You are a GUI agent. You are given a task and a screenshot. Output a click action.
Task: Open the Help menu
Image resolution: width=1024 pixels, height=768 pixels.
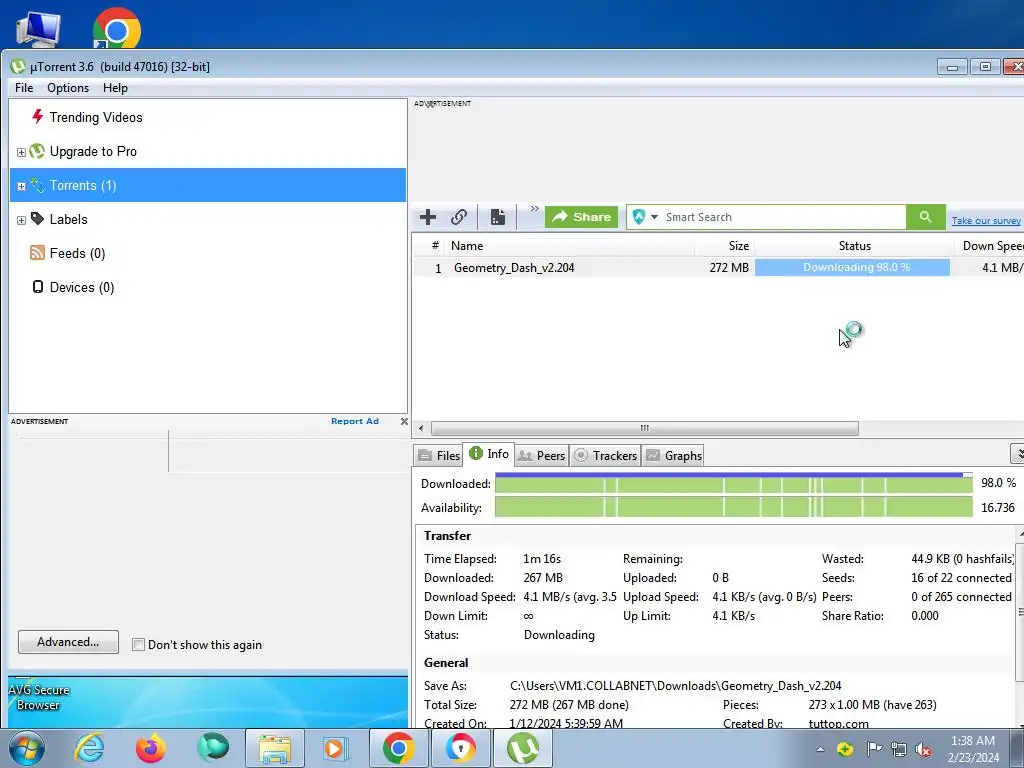(115, 88)
